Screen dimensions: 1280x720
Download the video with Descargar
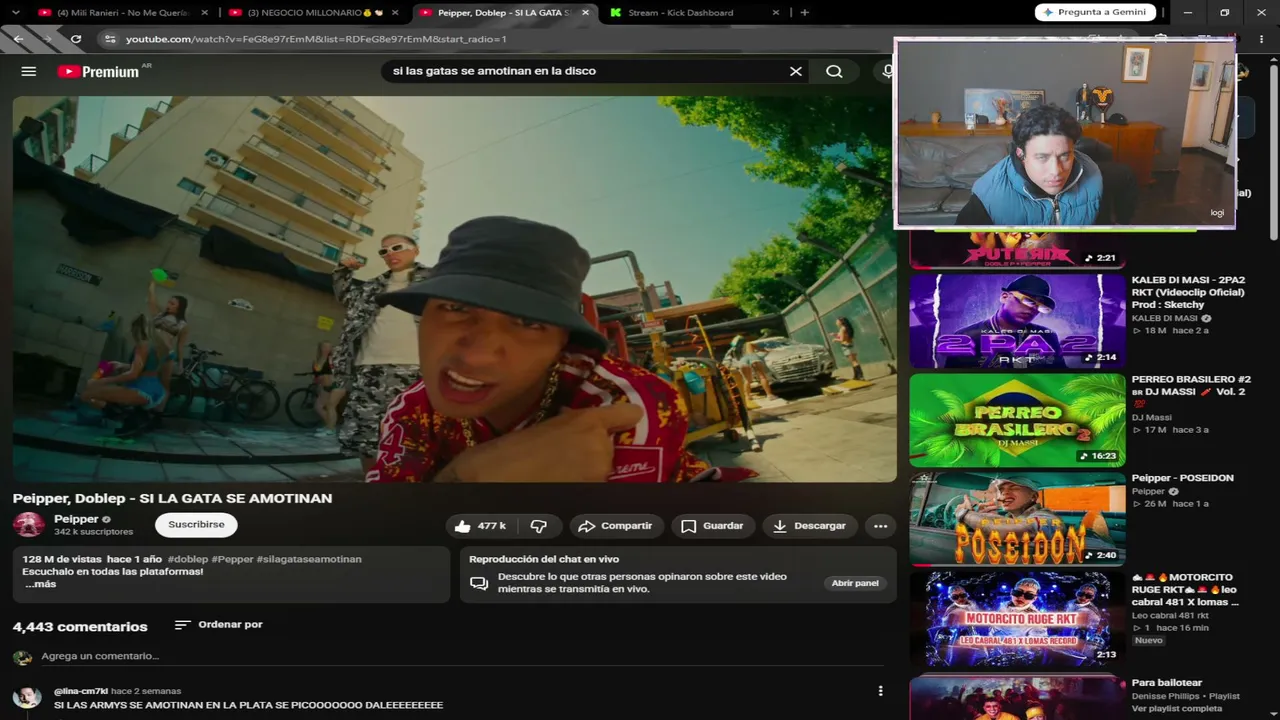coord(809,526)
